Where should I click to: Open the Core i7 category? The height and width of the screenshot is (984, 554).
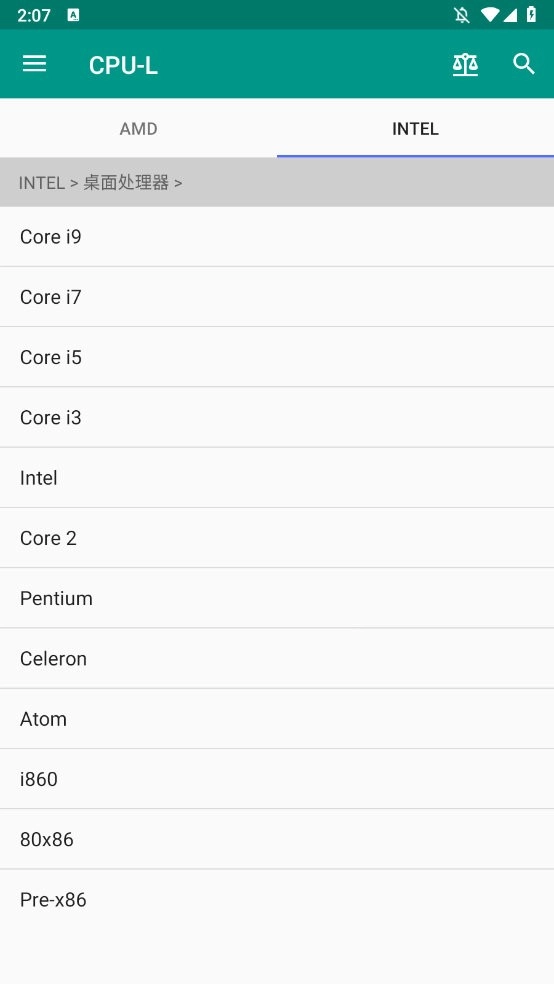(277, 297)
